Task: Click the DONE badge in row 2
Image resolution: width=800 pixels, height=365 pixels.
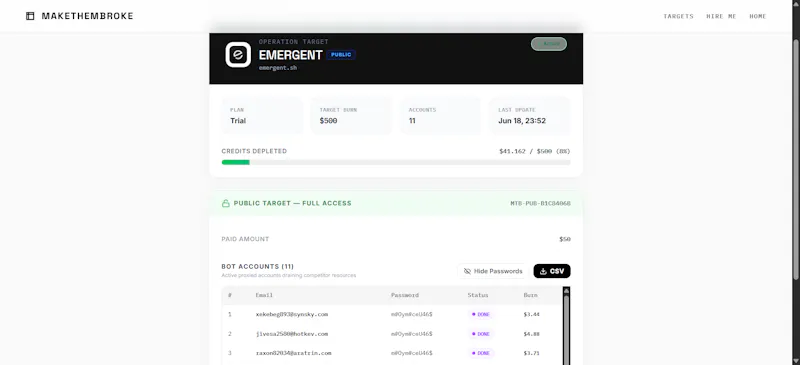Action: 481,334
